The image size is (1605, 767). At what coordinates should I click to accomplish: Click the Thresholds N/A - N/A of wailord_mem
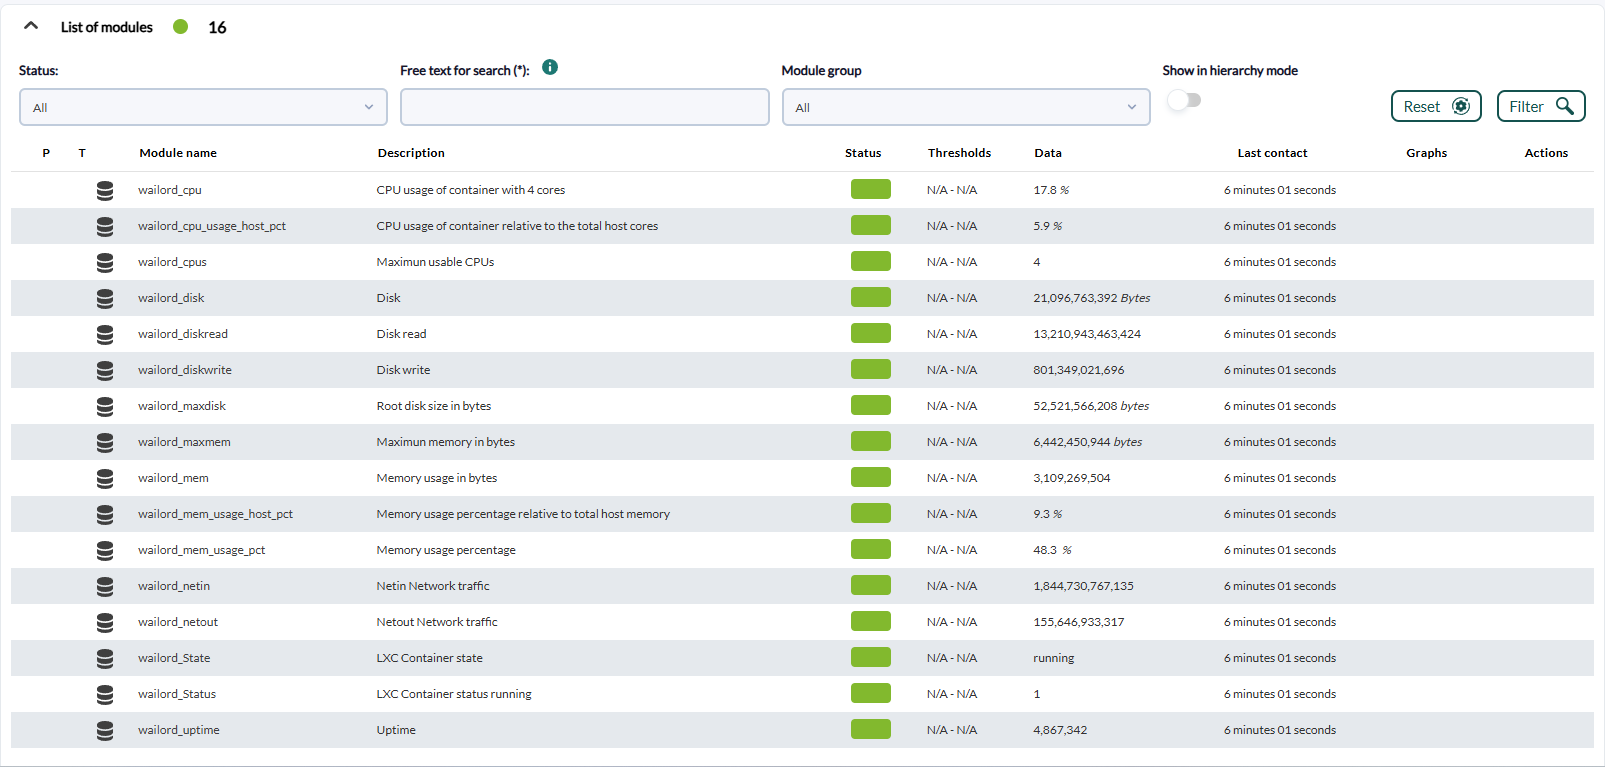point(952,478)
